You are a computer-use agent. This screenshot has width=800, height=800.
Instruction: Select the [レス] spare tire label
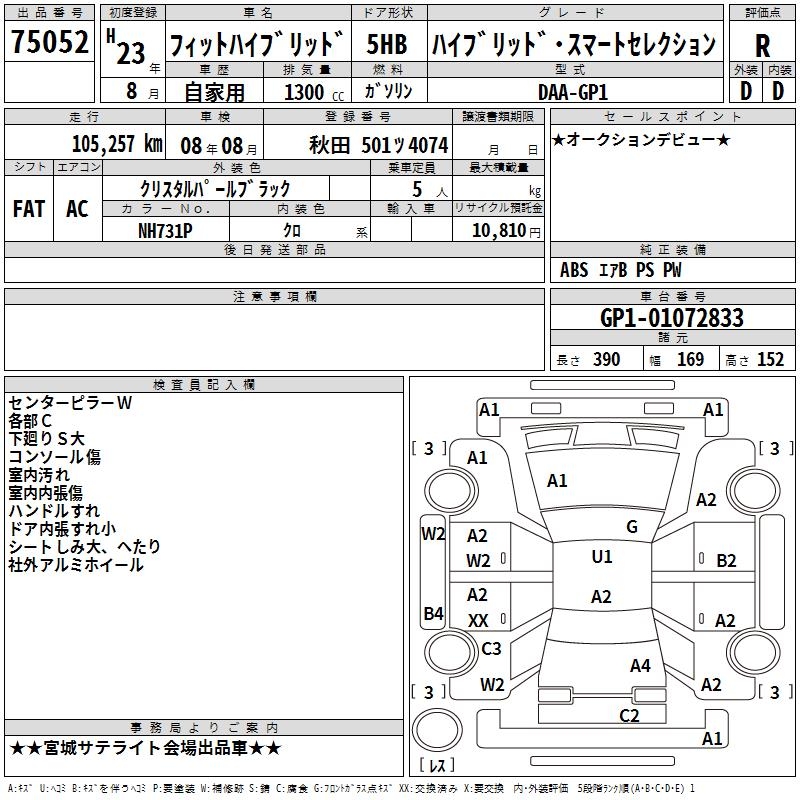(437, 765)
